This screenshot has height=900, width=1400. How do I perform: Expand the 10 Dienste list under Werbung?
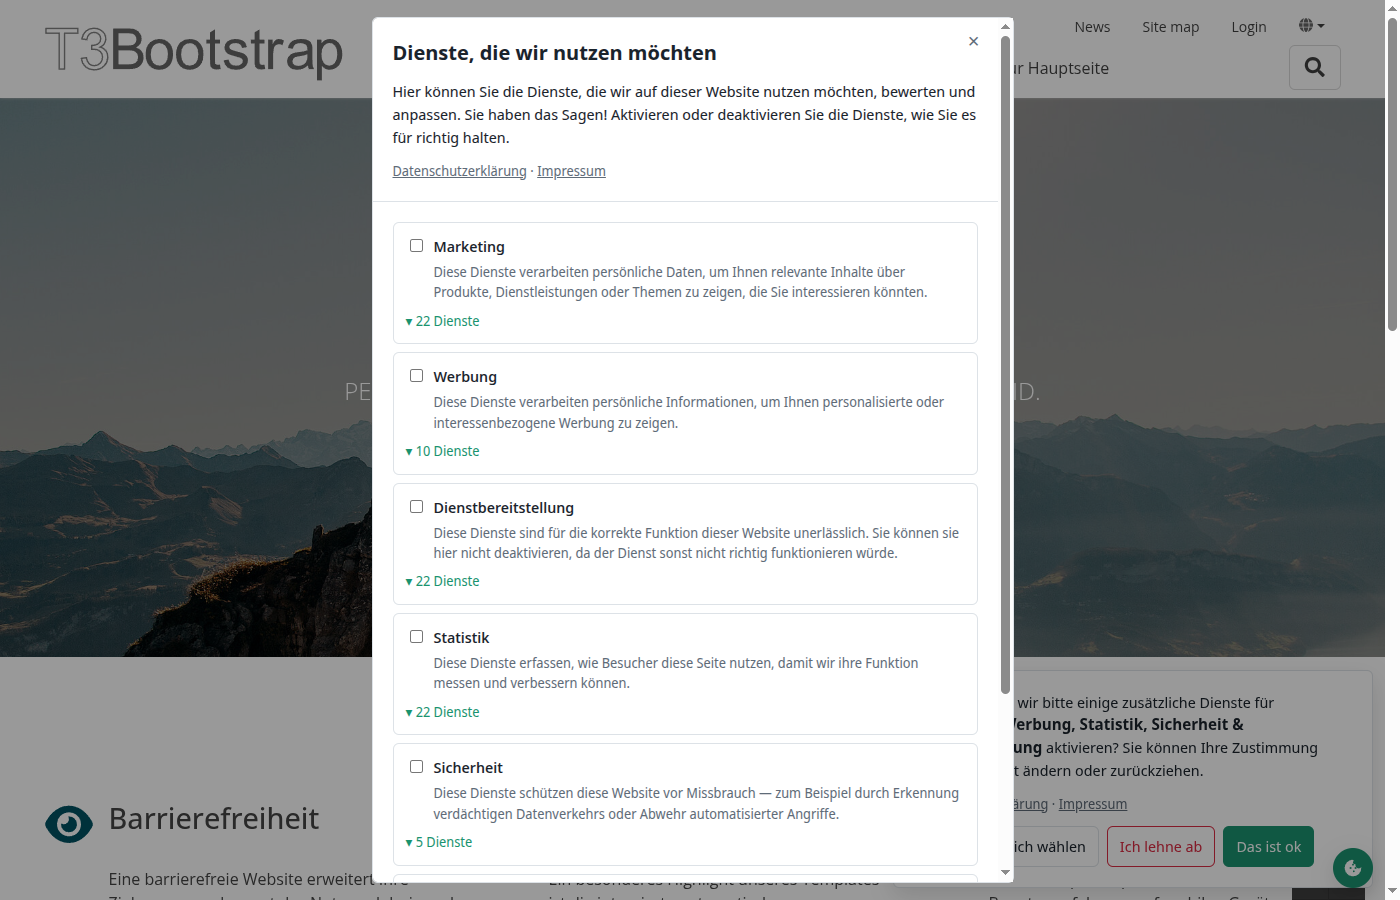tap(442, 451)
